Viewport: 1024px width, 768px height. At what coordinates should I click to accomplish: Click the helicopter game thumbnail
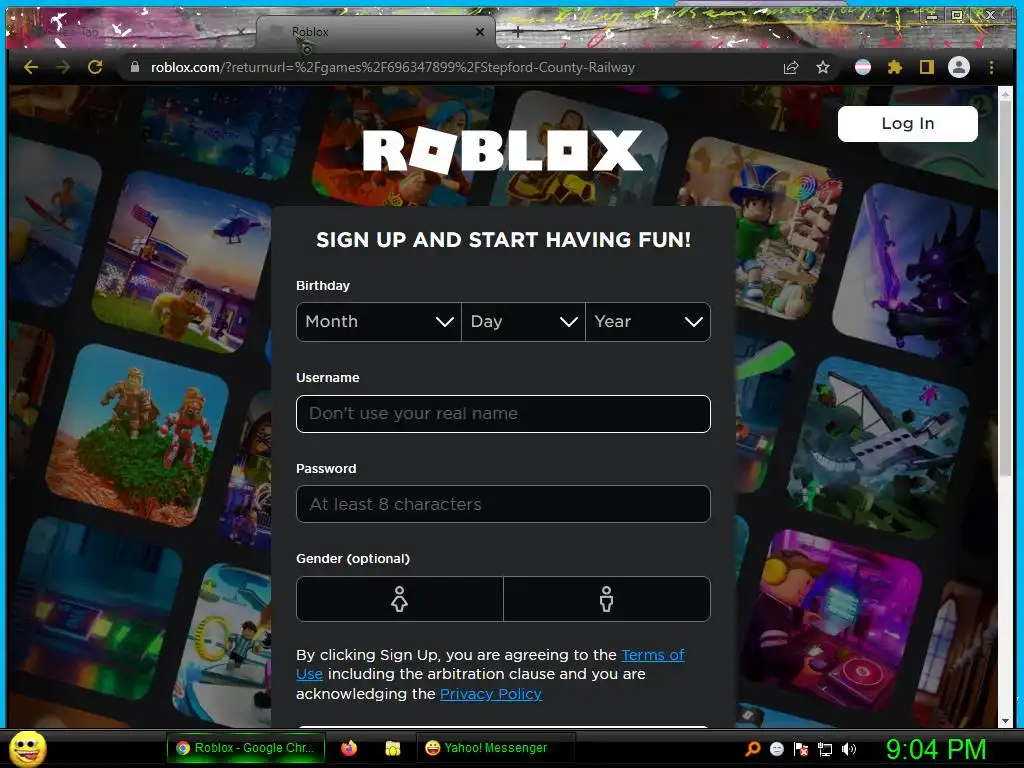[182, 262]
